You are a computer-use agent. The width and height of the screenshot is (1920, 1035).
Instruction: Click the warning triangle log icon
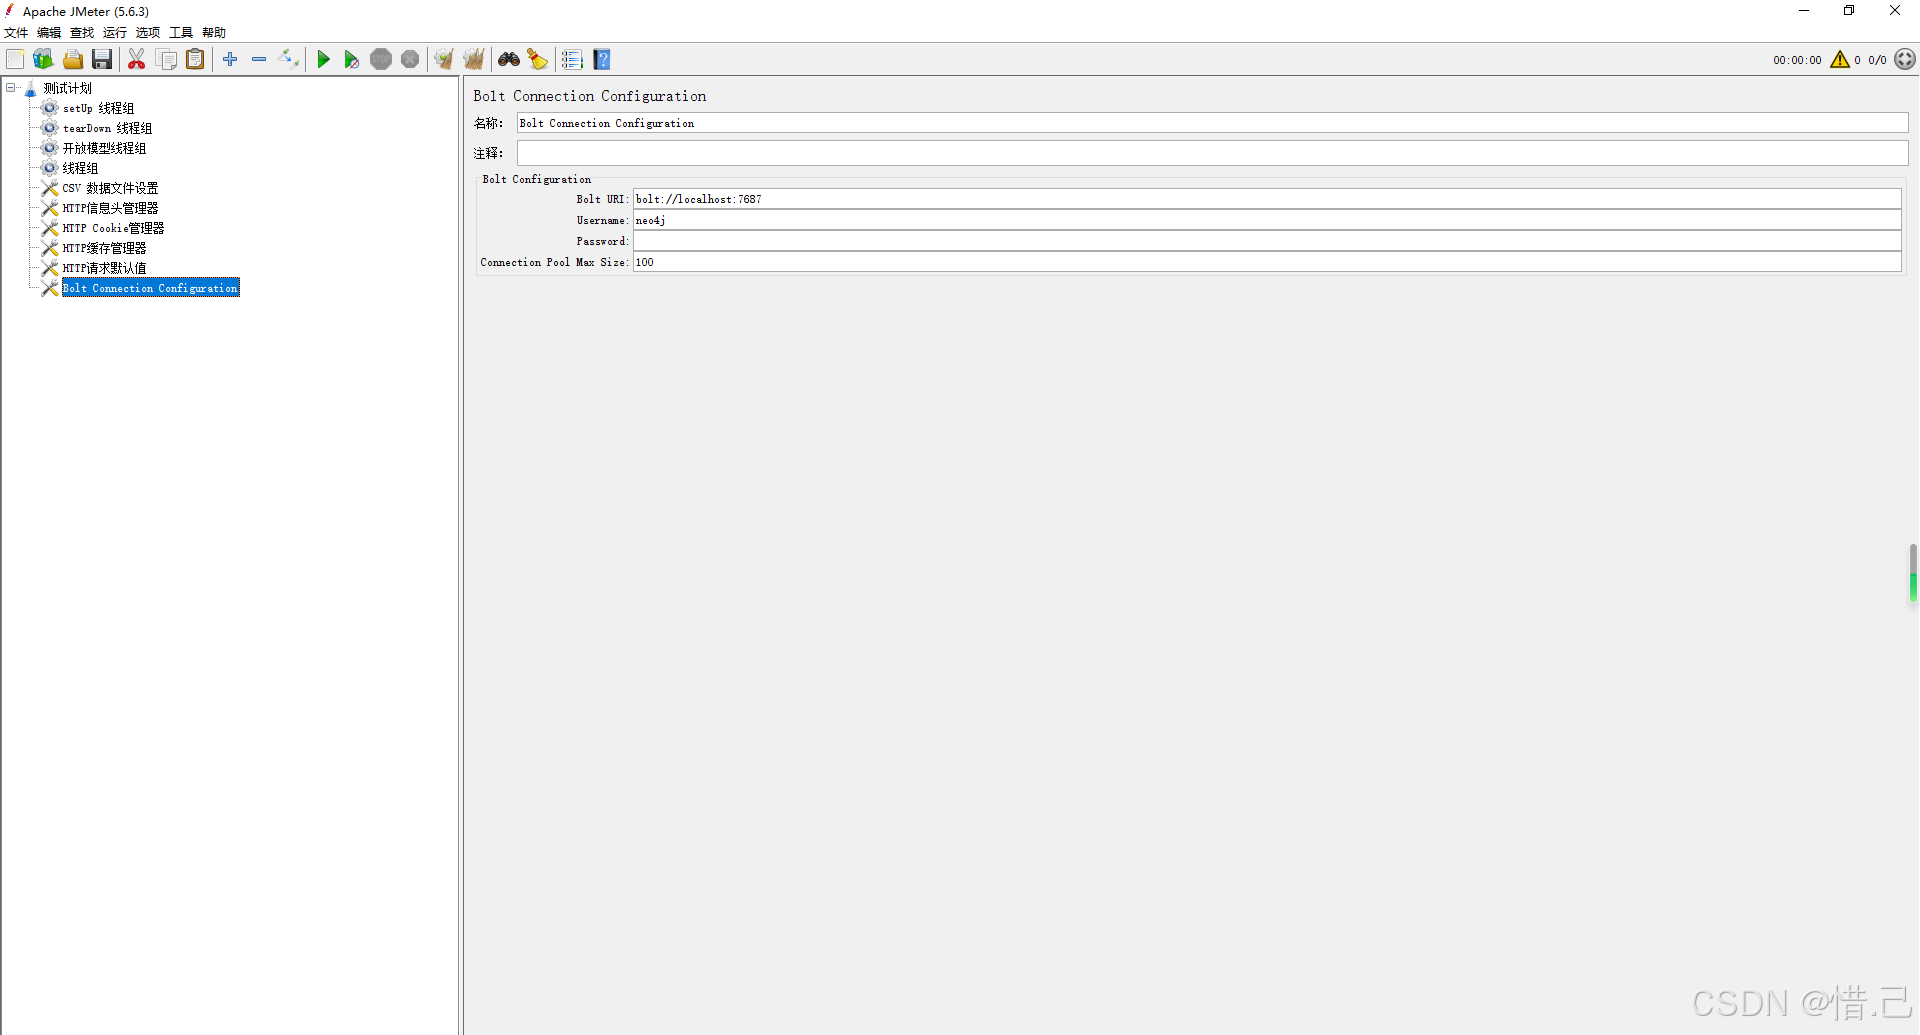(1840, 60)
